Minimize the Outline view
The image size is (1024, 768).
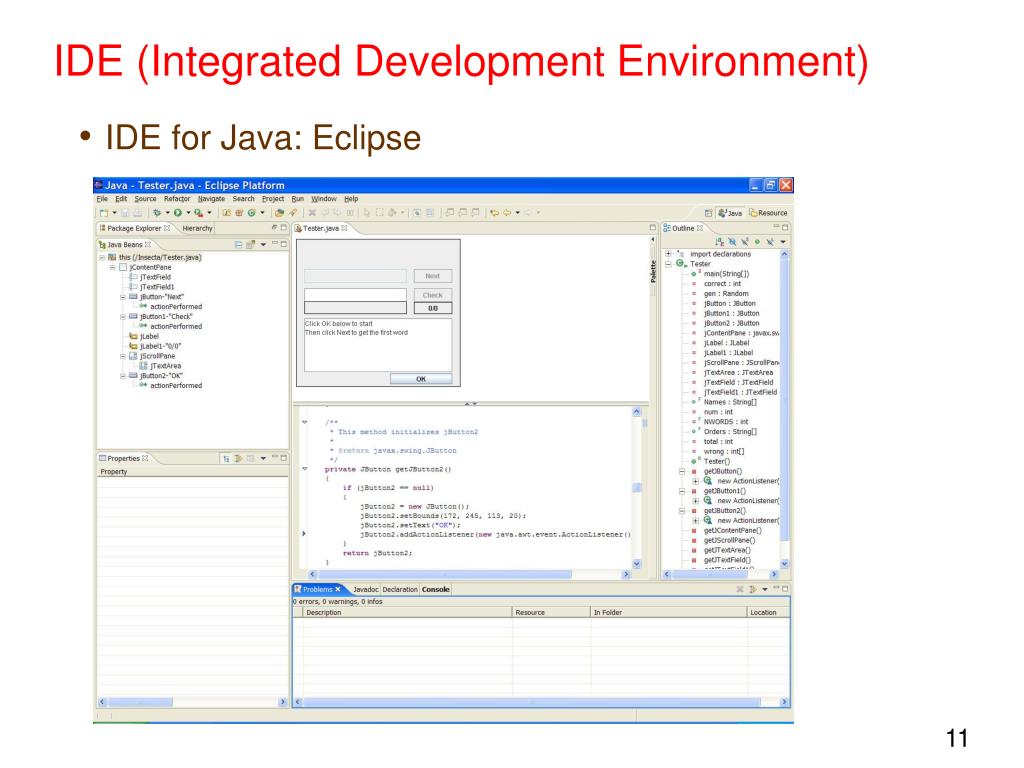[776, 227]
